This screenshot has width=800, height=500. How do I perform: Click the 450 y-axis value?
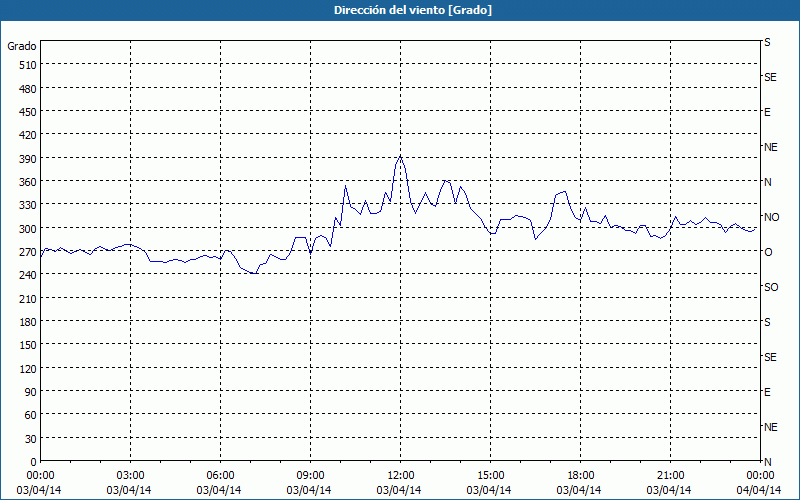[x=28, y=112]
